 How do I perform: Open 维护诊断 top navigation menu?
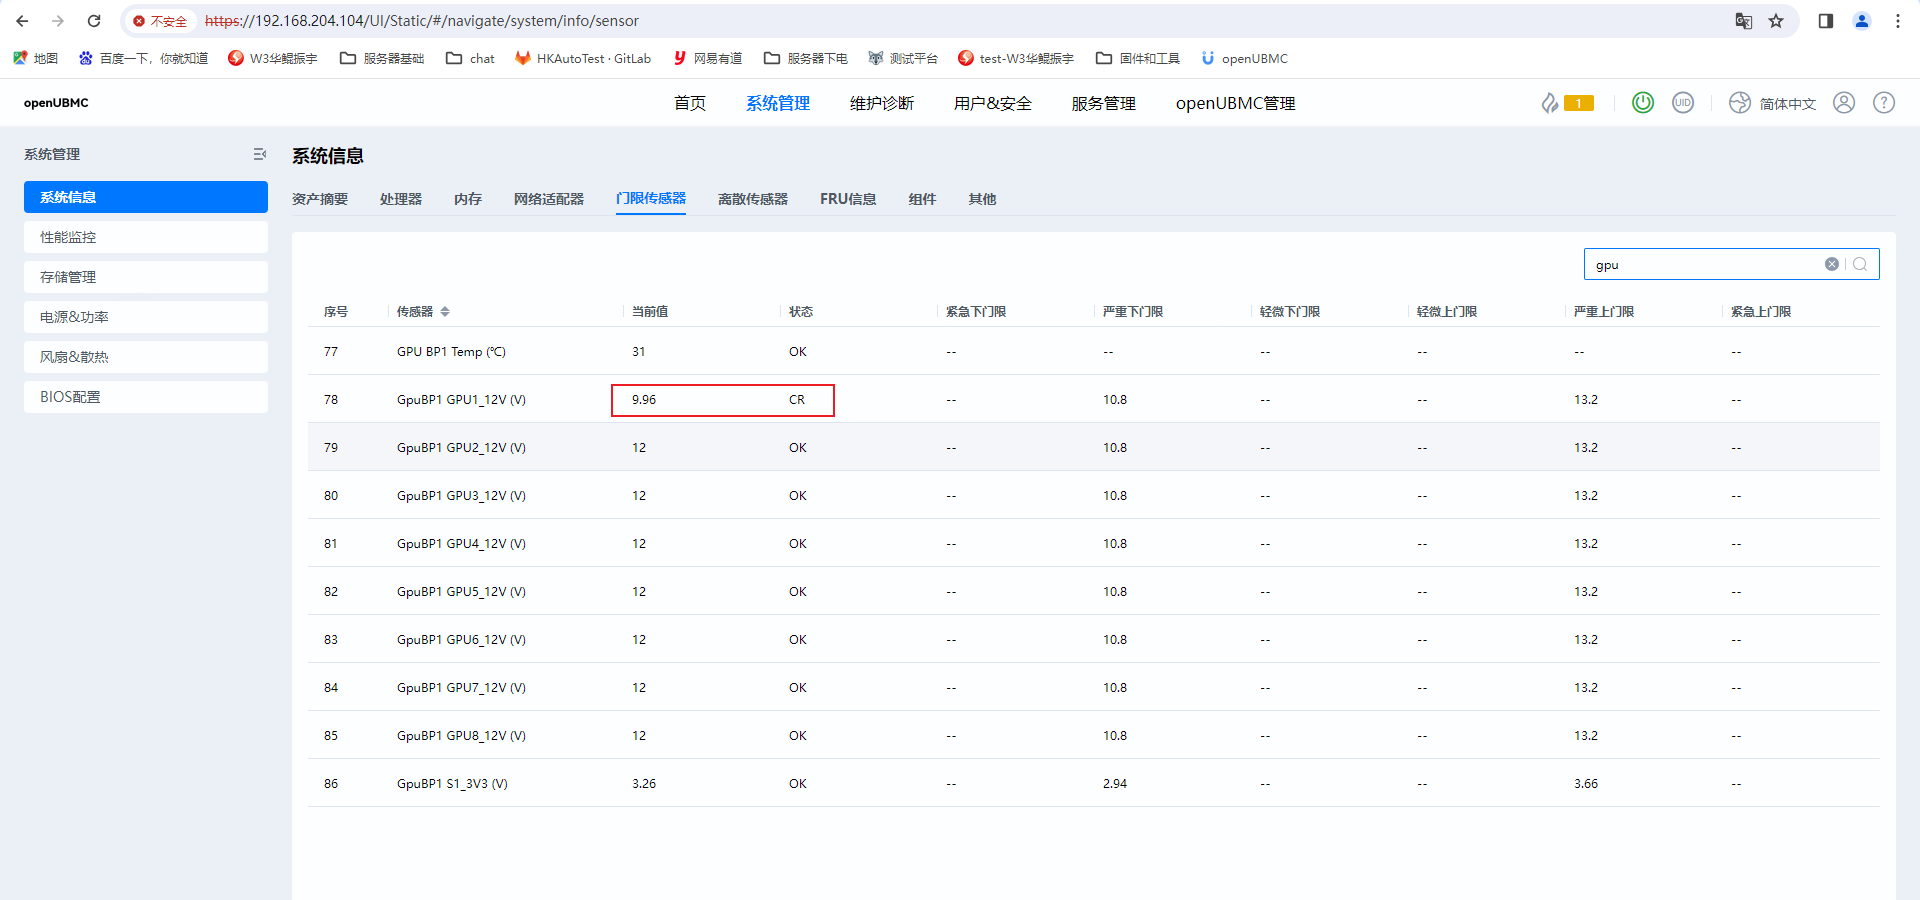click(882, 103)
